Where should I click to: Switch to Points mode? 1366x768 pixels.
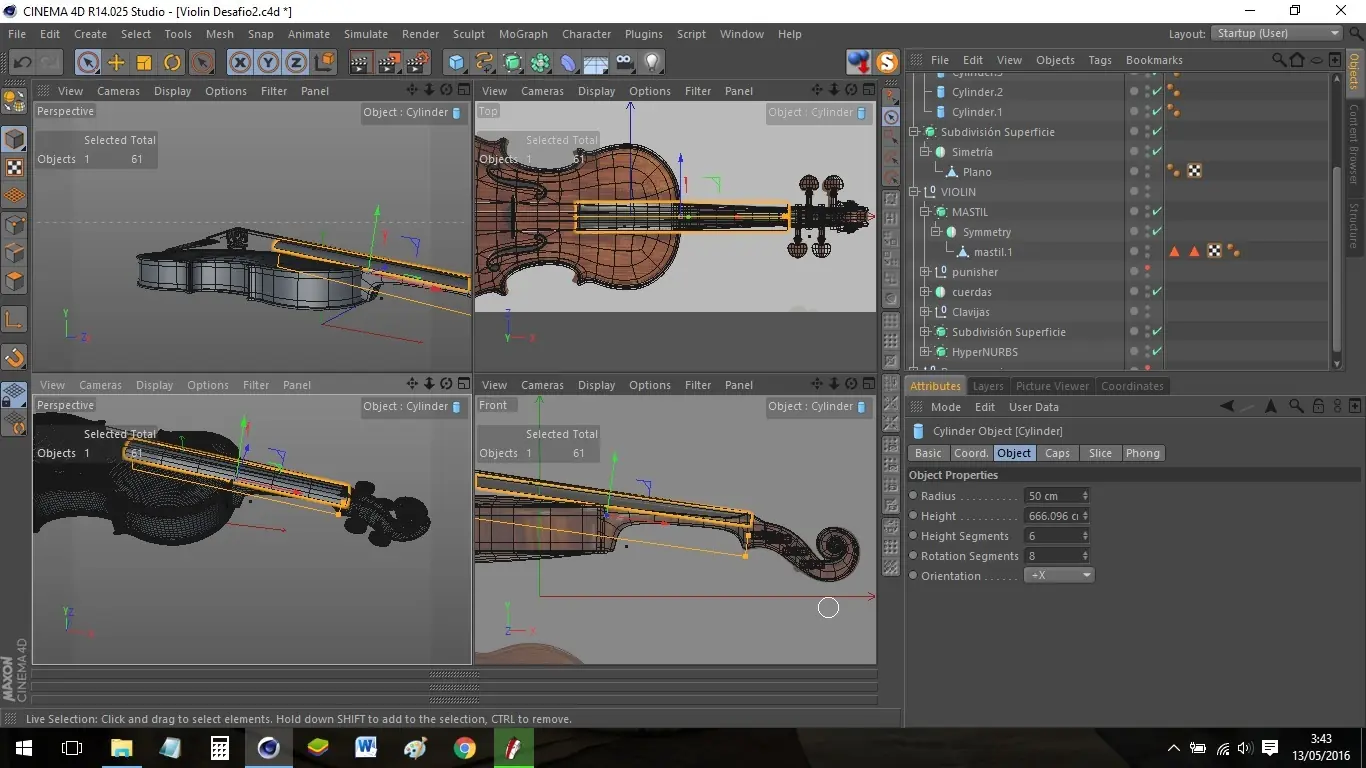tap(14, 224)
